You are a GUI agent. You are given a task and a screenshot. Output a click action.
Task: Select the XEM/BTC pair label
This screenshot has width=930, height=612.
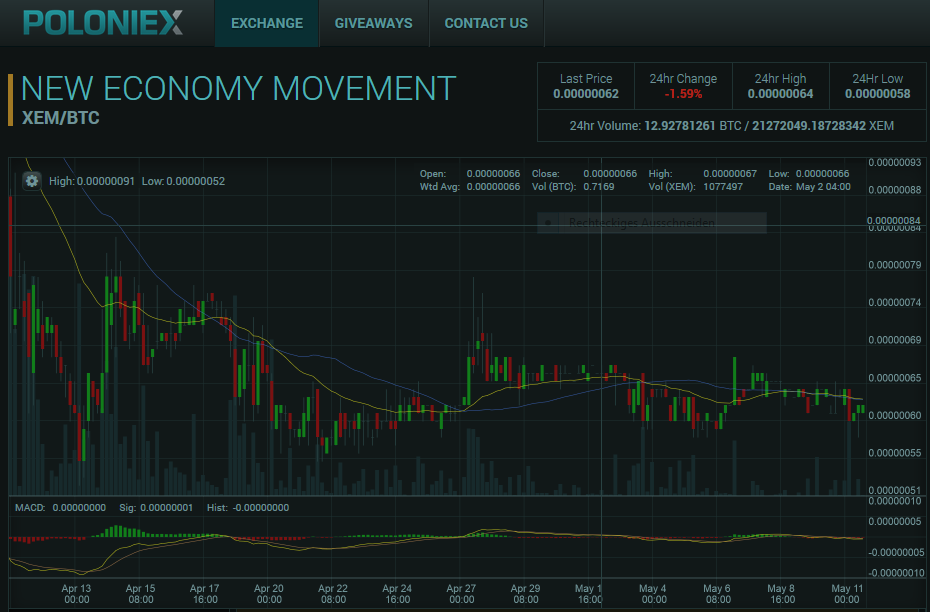(x=60, y=118)
